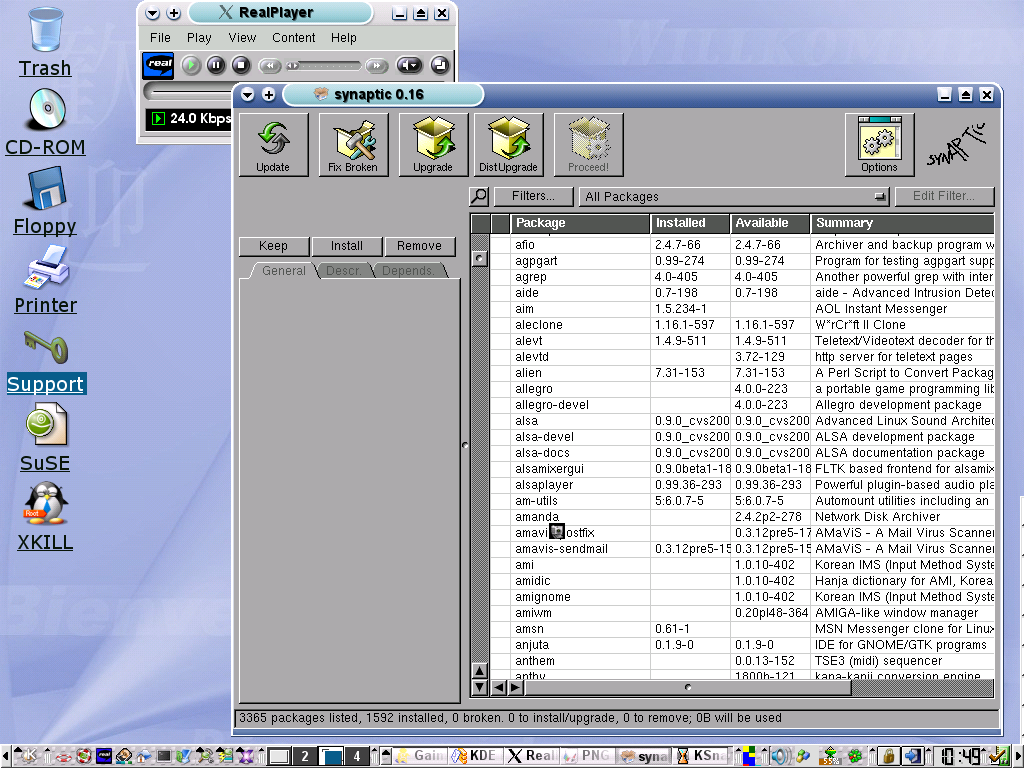Click the speaker volume icon in the system tray
Screen dimensions: 1024x768
[x=781, y=756]
